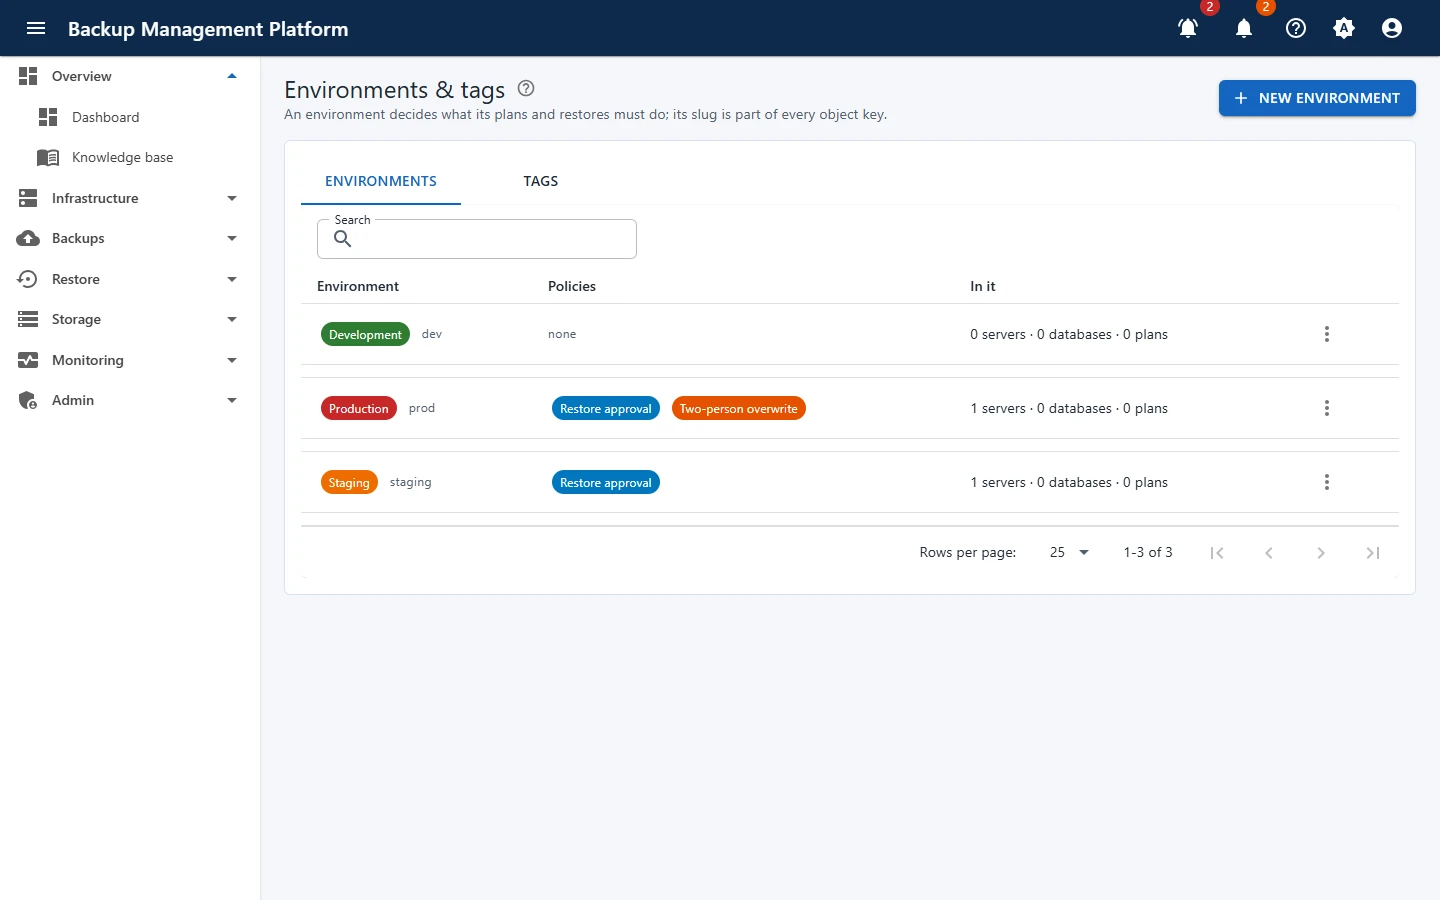Open actions menu for Production row
This screenshot has width=1440, height=900.
click(x=1327, y=408)
